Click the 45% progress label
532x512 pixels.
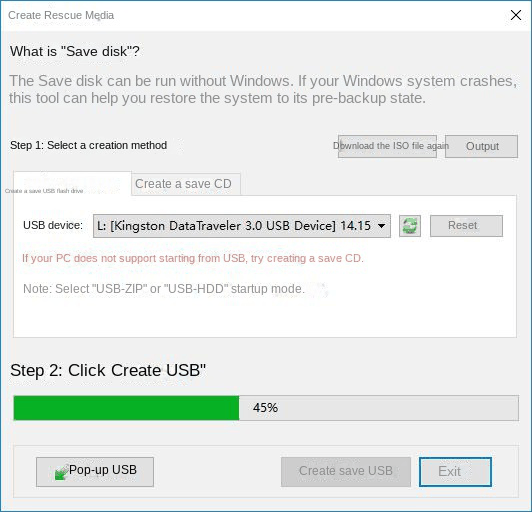pos(265,408)
